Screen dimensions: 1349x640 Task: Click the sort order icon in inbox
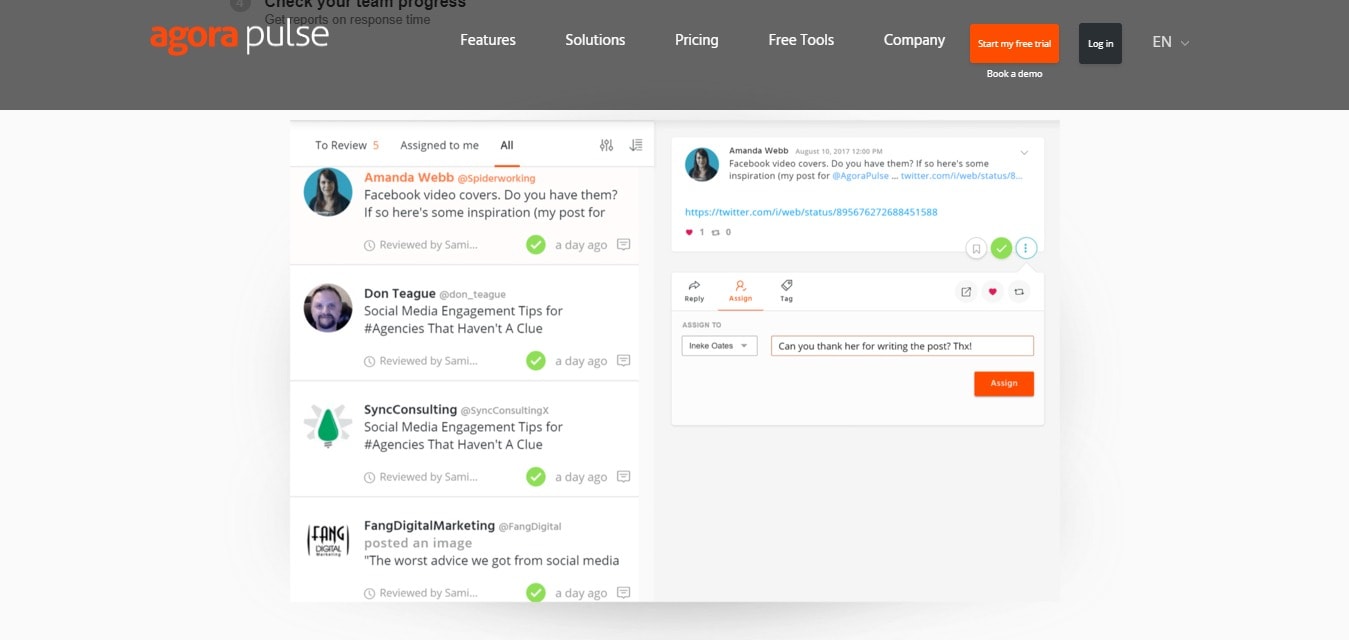click(636, 145)
